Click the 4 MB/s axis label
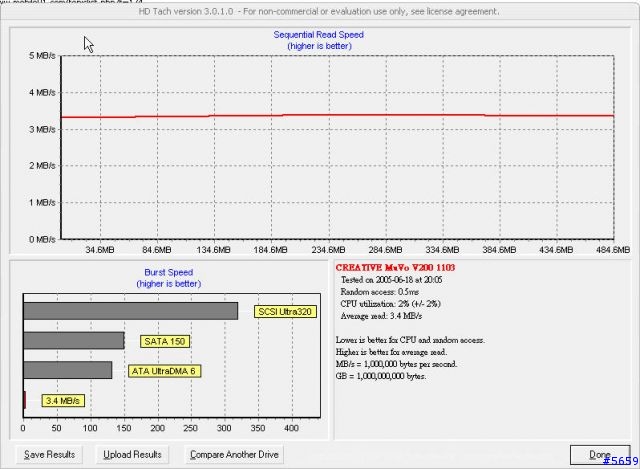The width and height of the screenshot is (640, 469). pyautogui.click(x=42, y=93)
